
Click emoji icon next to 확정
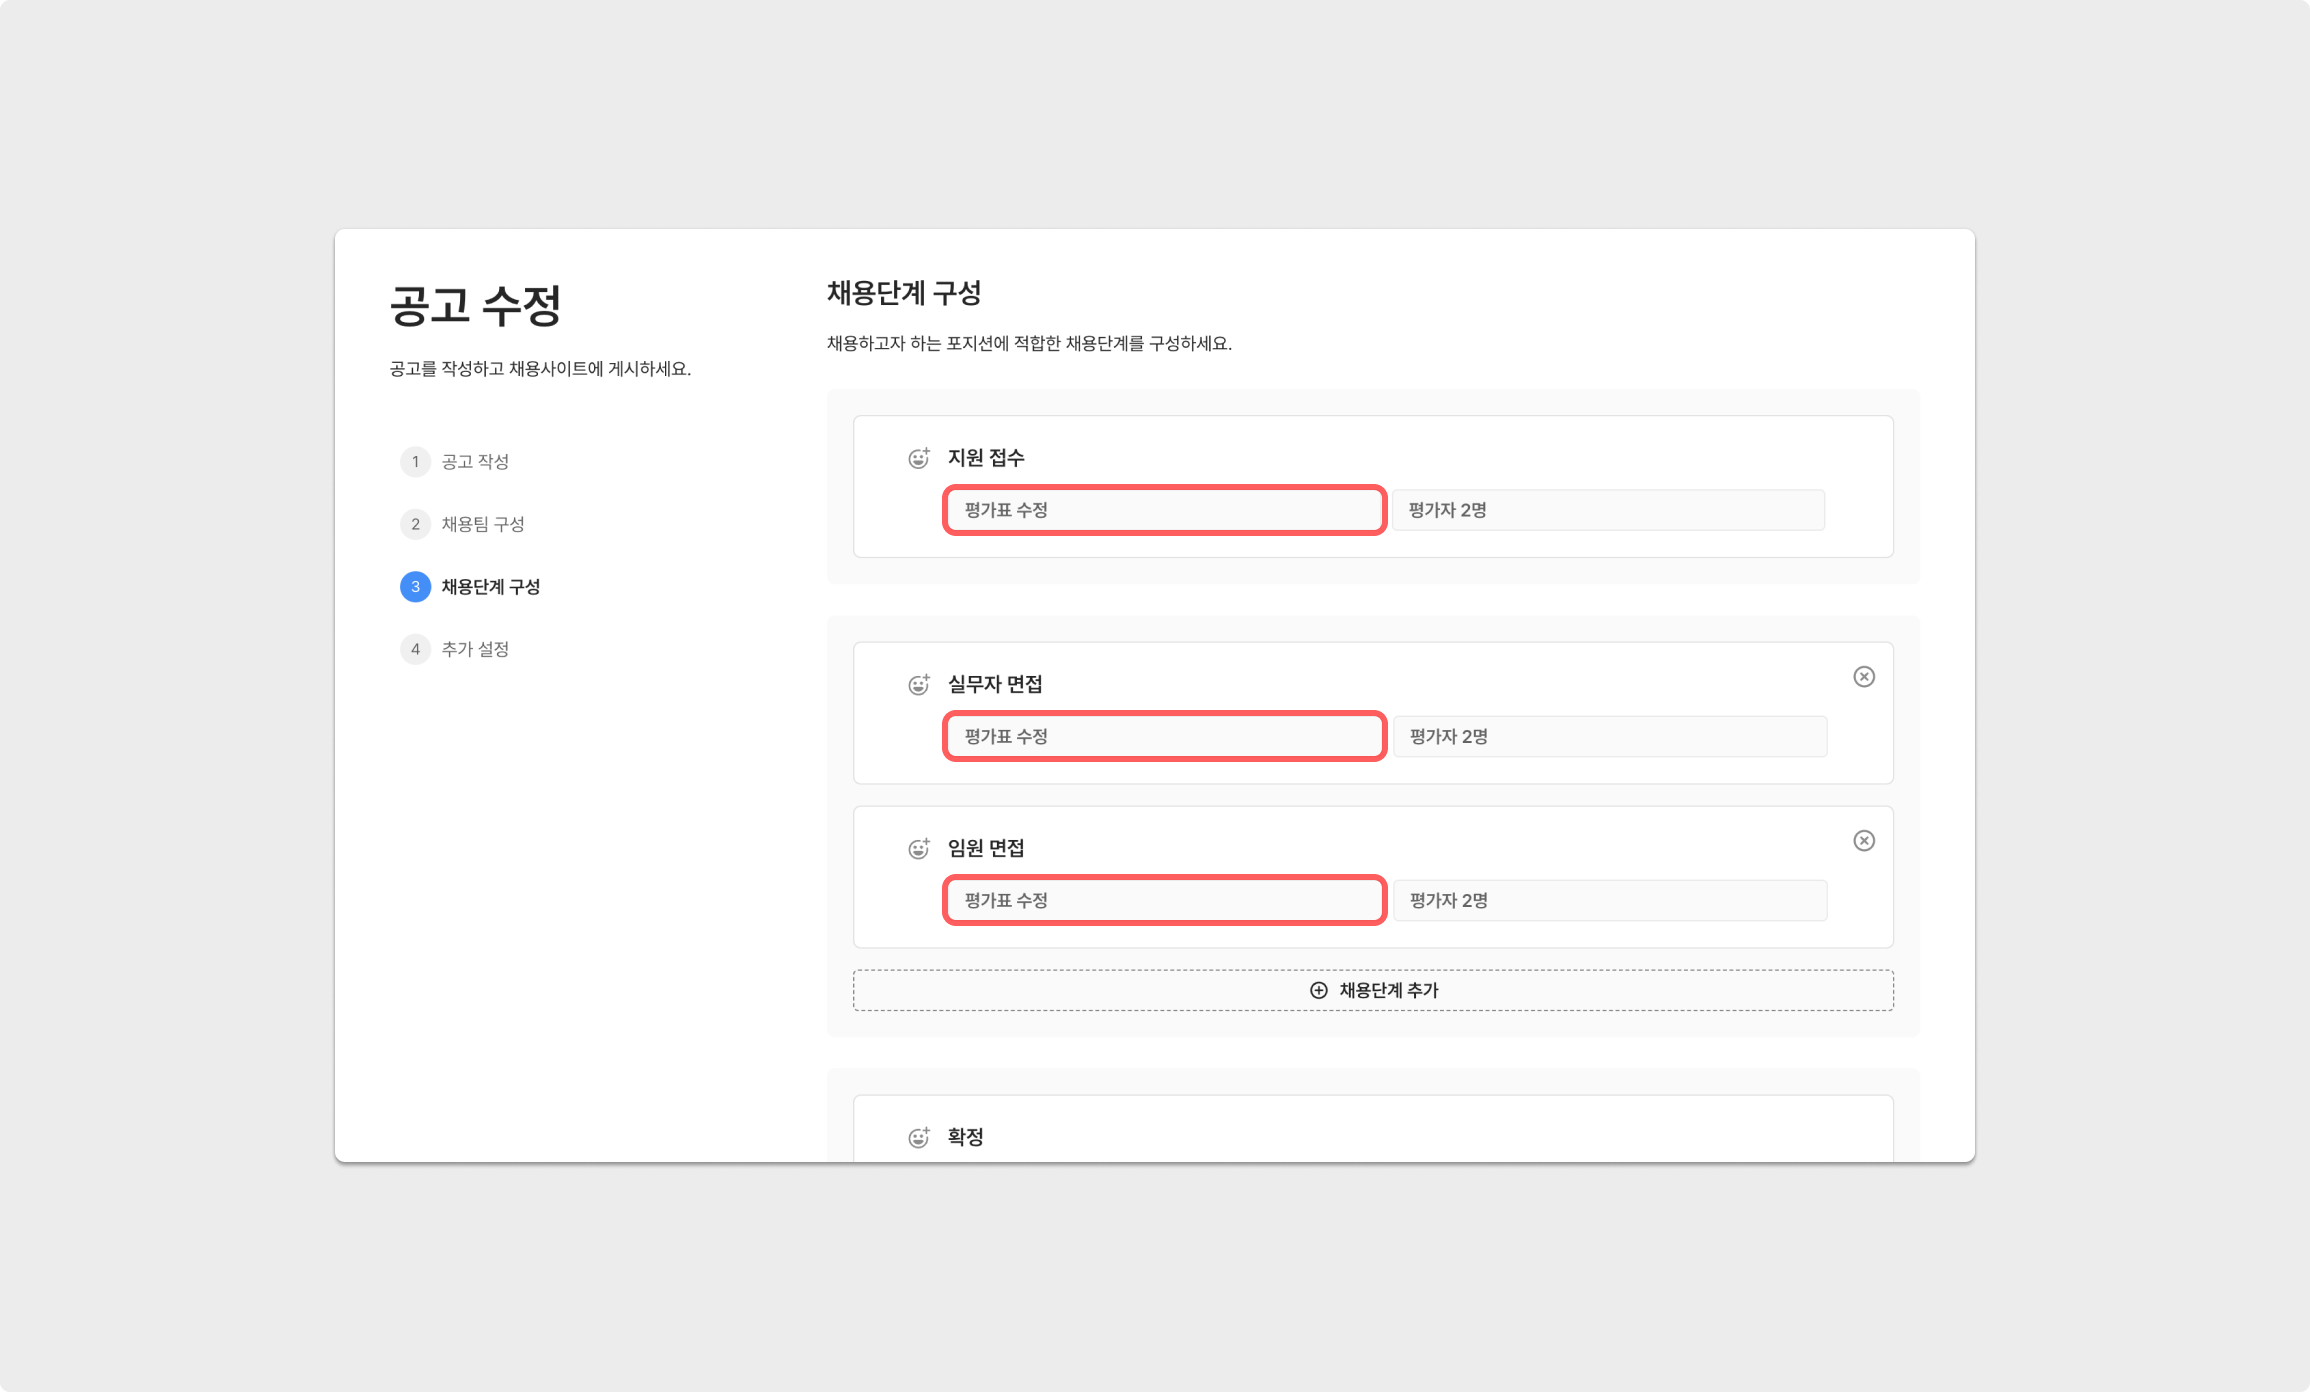tap(918, 1138)
